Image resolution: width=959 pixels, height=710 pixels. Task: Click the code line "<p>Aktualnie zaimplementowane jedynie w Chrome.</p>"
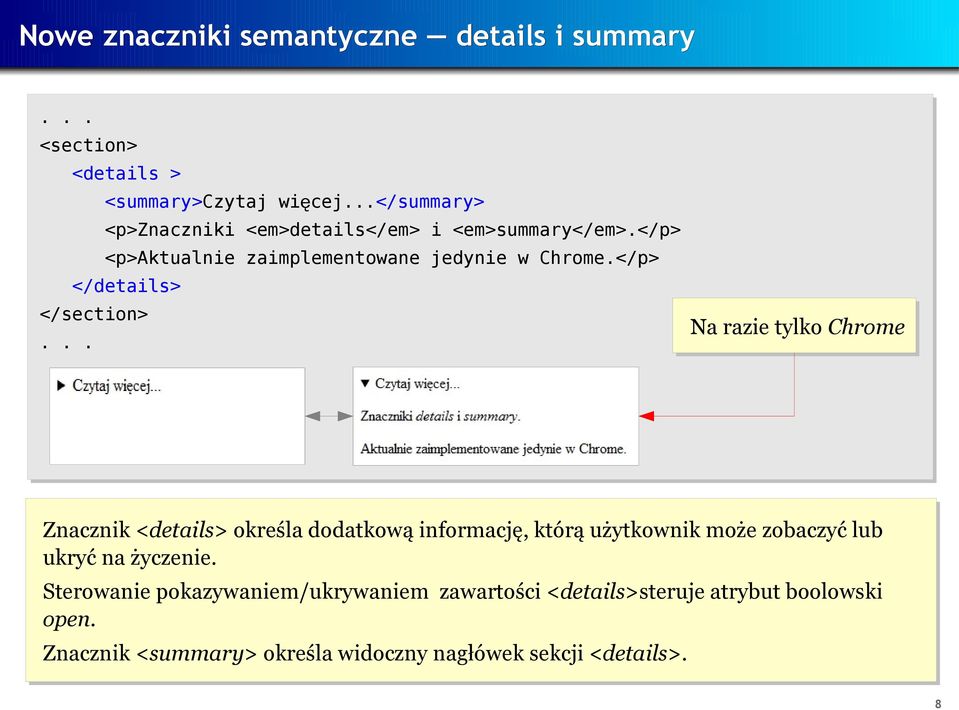point(382,258)
